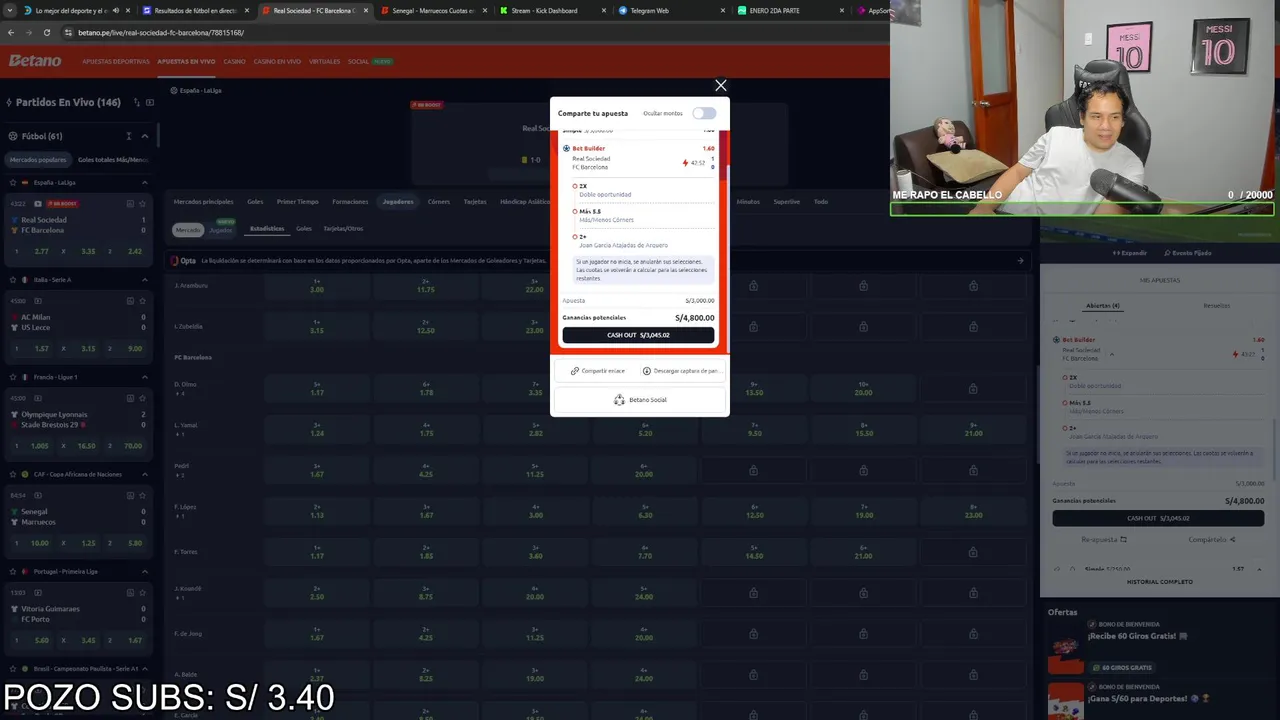Click the video stream icon beside Partidos En Vivo
The width and height of the screenshot is (1280, 720).
pyautogui.click(x=150, y=102)
